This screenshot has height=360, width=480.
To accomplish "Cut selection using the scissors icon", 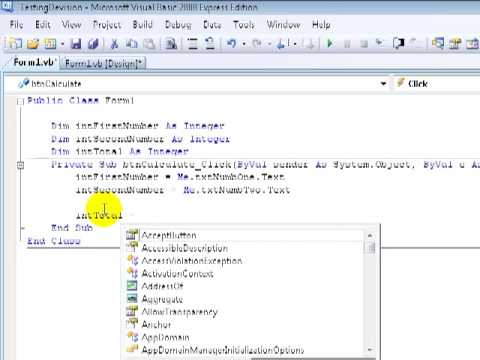I will point(114,44).
